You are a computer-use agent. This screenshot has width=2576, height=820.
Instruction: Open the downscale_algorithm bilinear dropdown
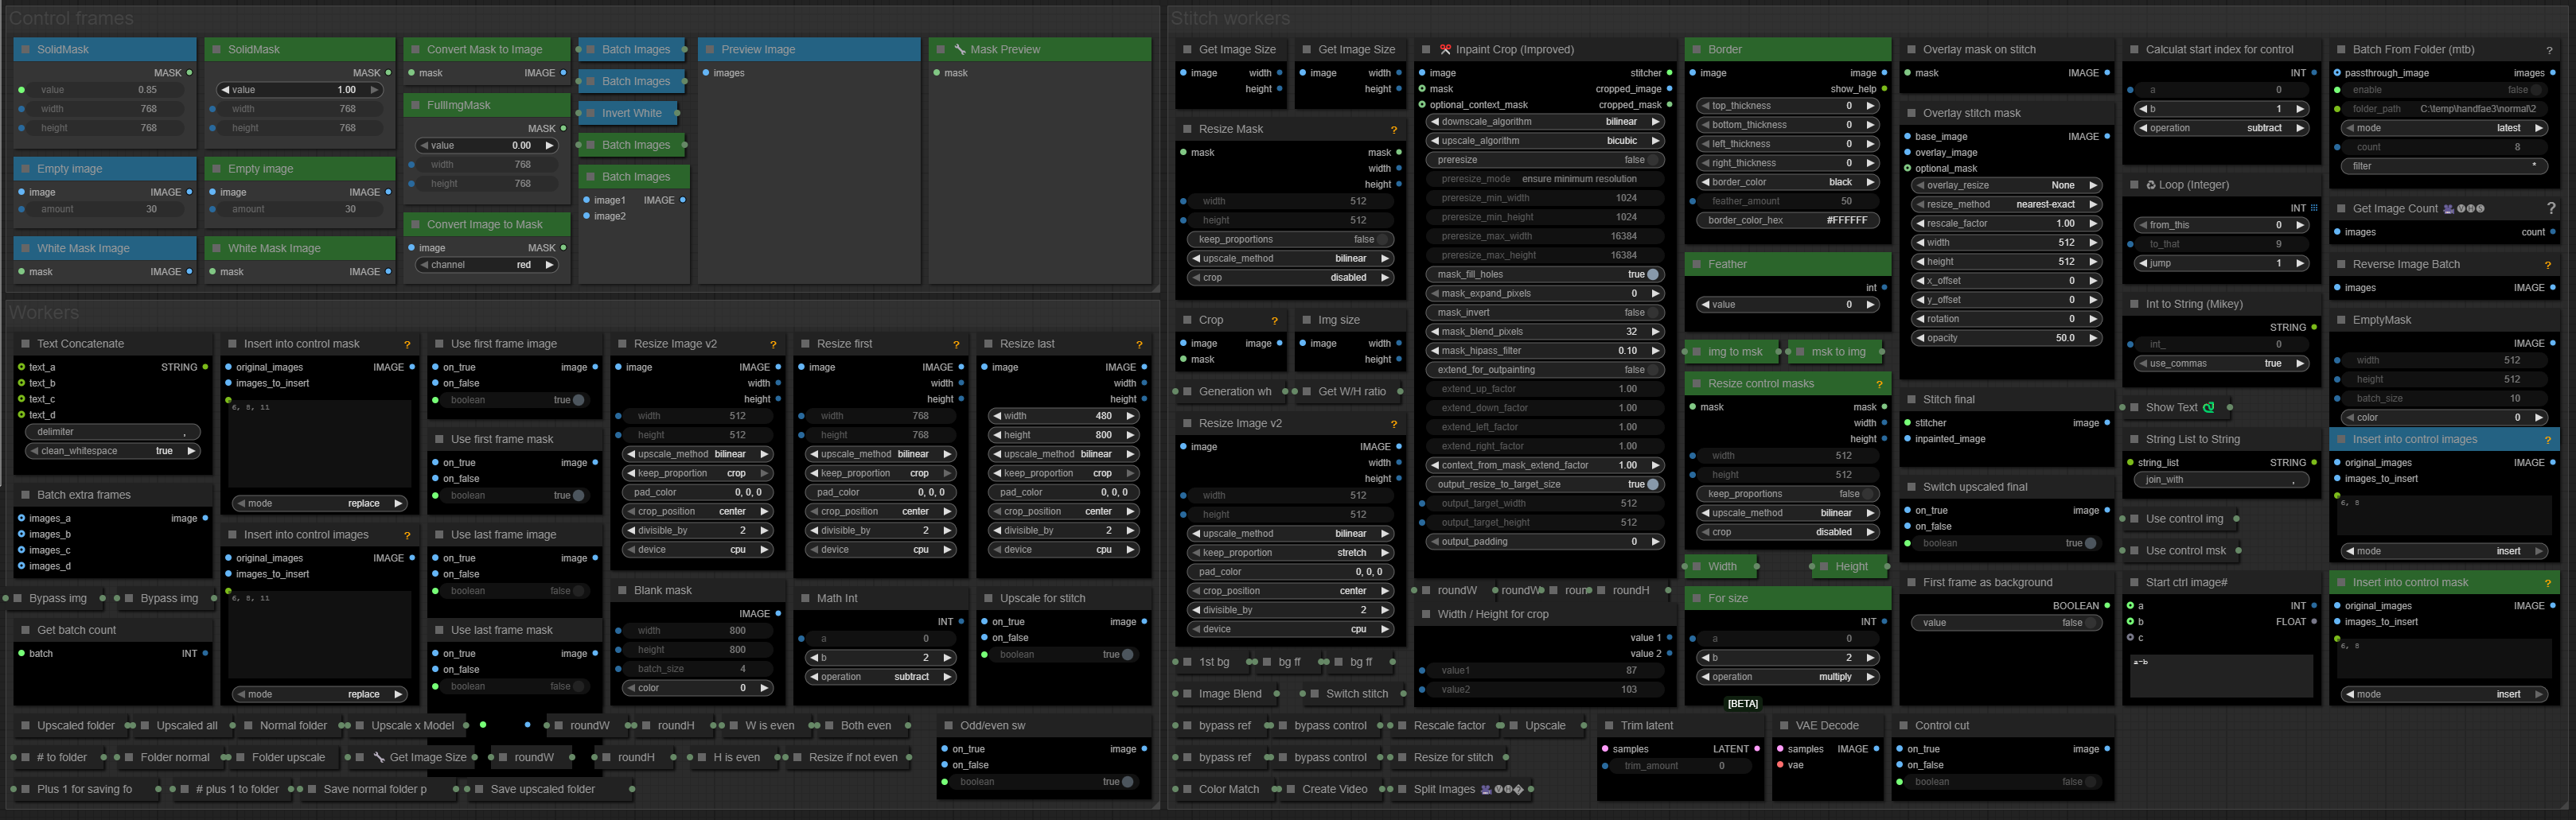click(1545, 122)
